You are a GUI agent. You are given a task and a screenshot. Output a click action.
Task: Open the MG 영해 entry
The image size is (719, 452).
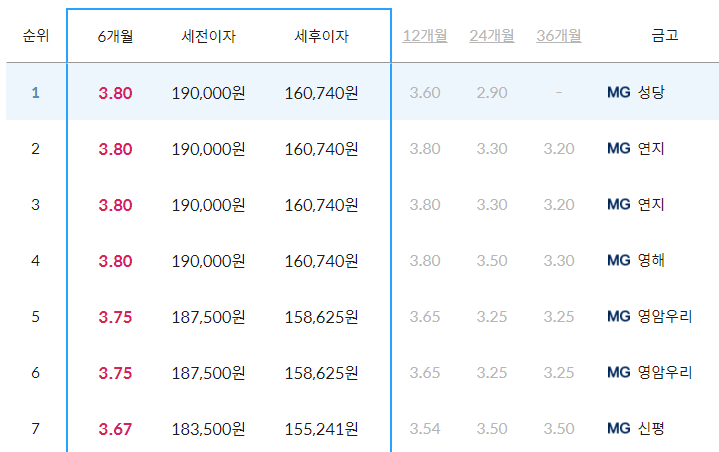tap(636, 260)
